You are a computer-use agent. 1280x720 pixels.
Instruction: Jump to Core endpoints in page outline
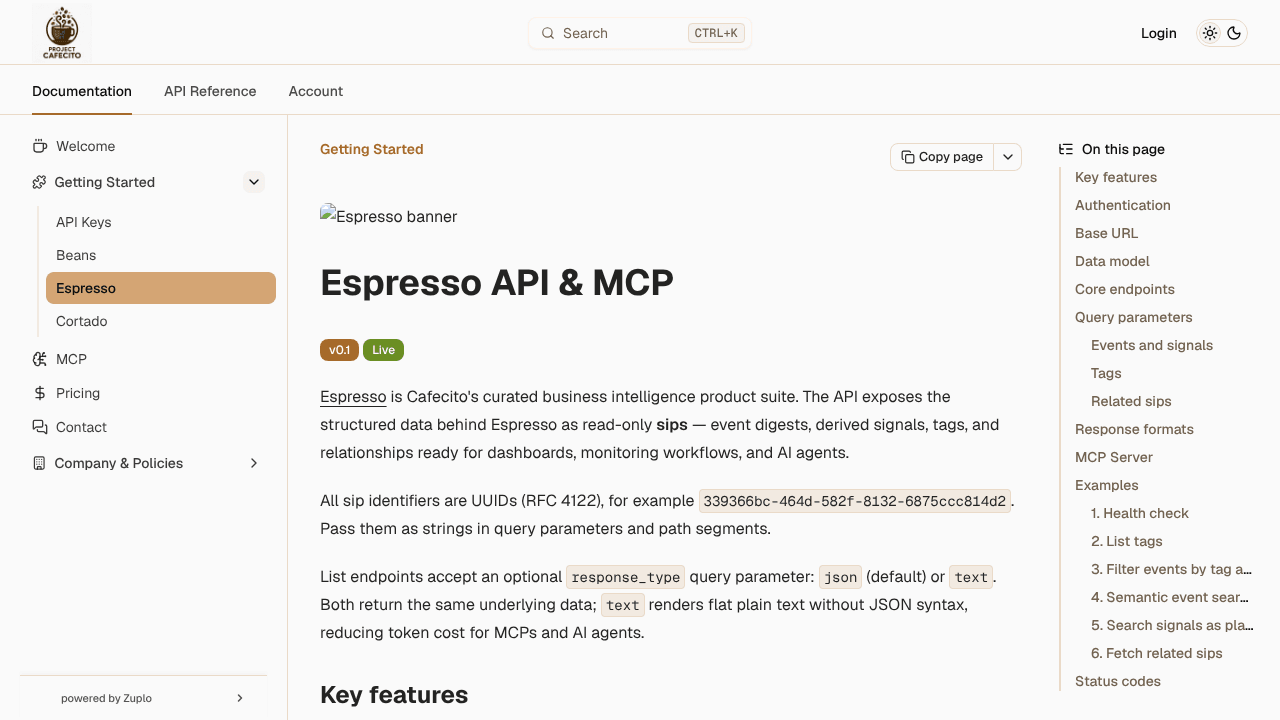pos(1125,289)
